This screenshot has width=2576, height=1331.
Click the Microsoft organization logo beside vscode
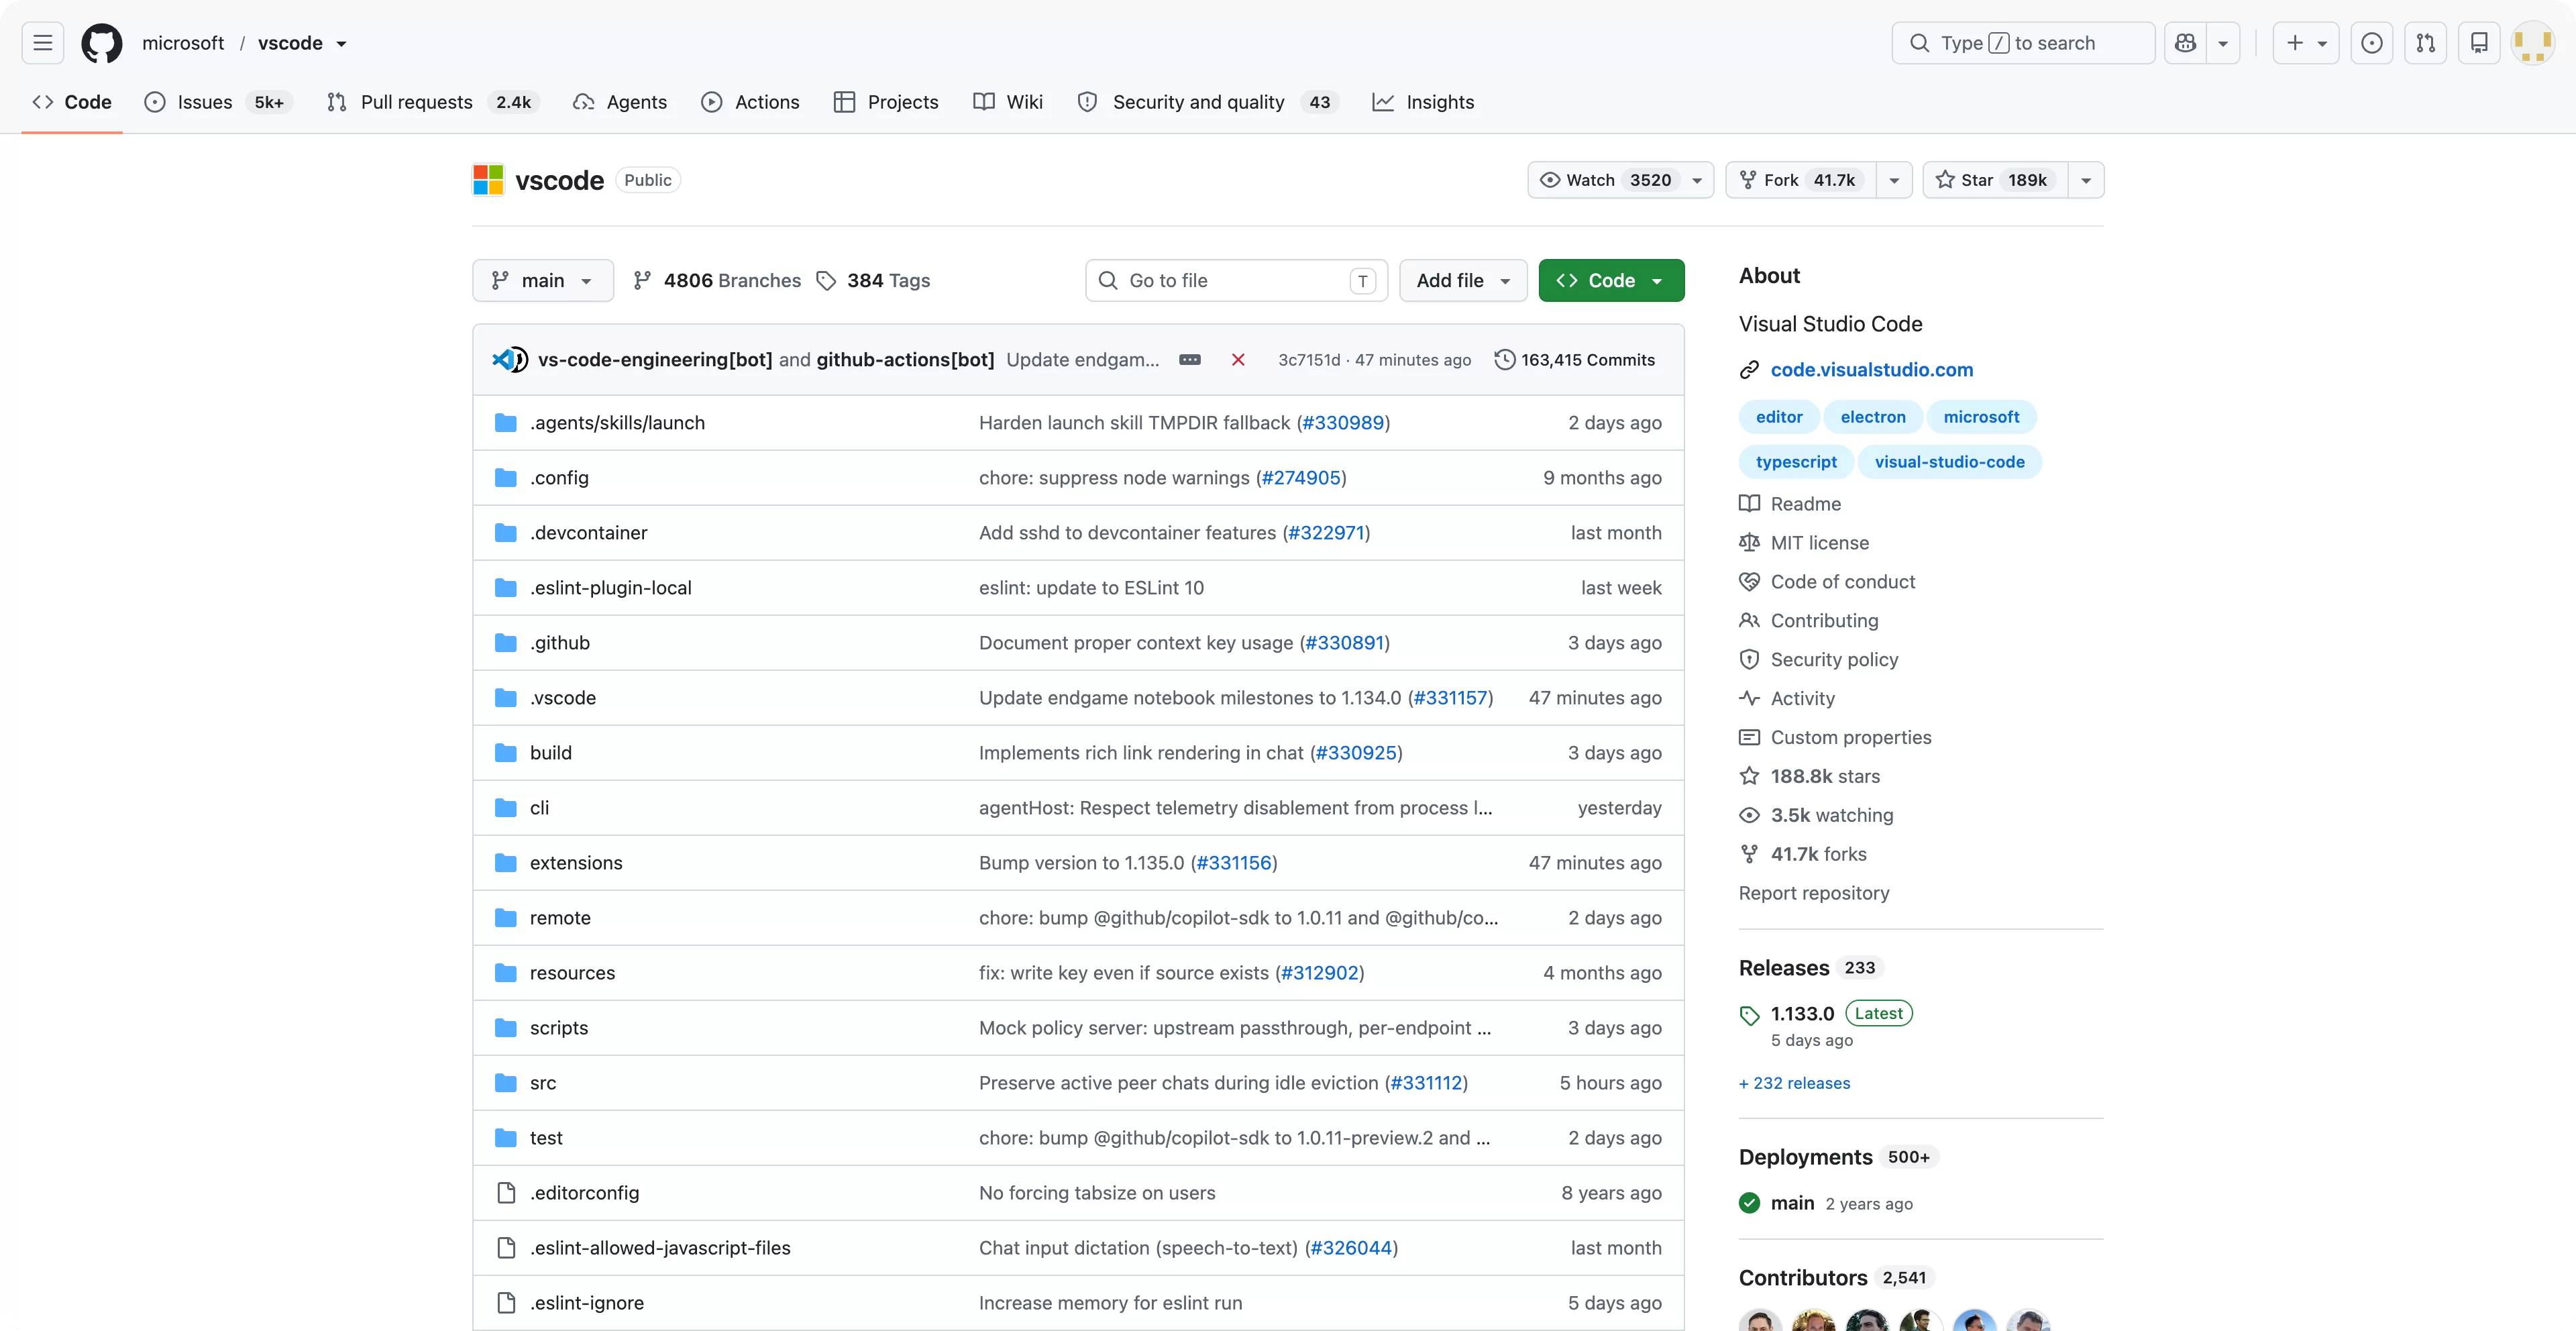click(x=488, y=180)
